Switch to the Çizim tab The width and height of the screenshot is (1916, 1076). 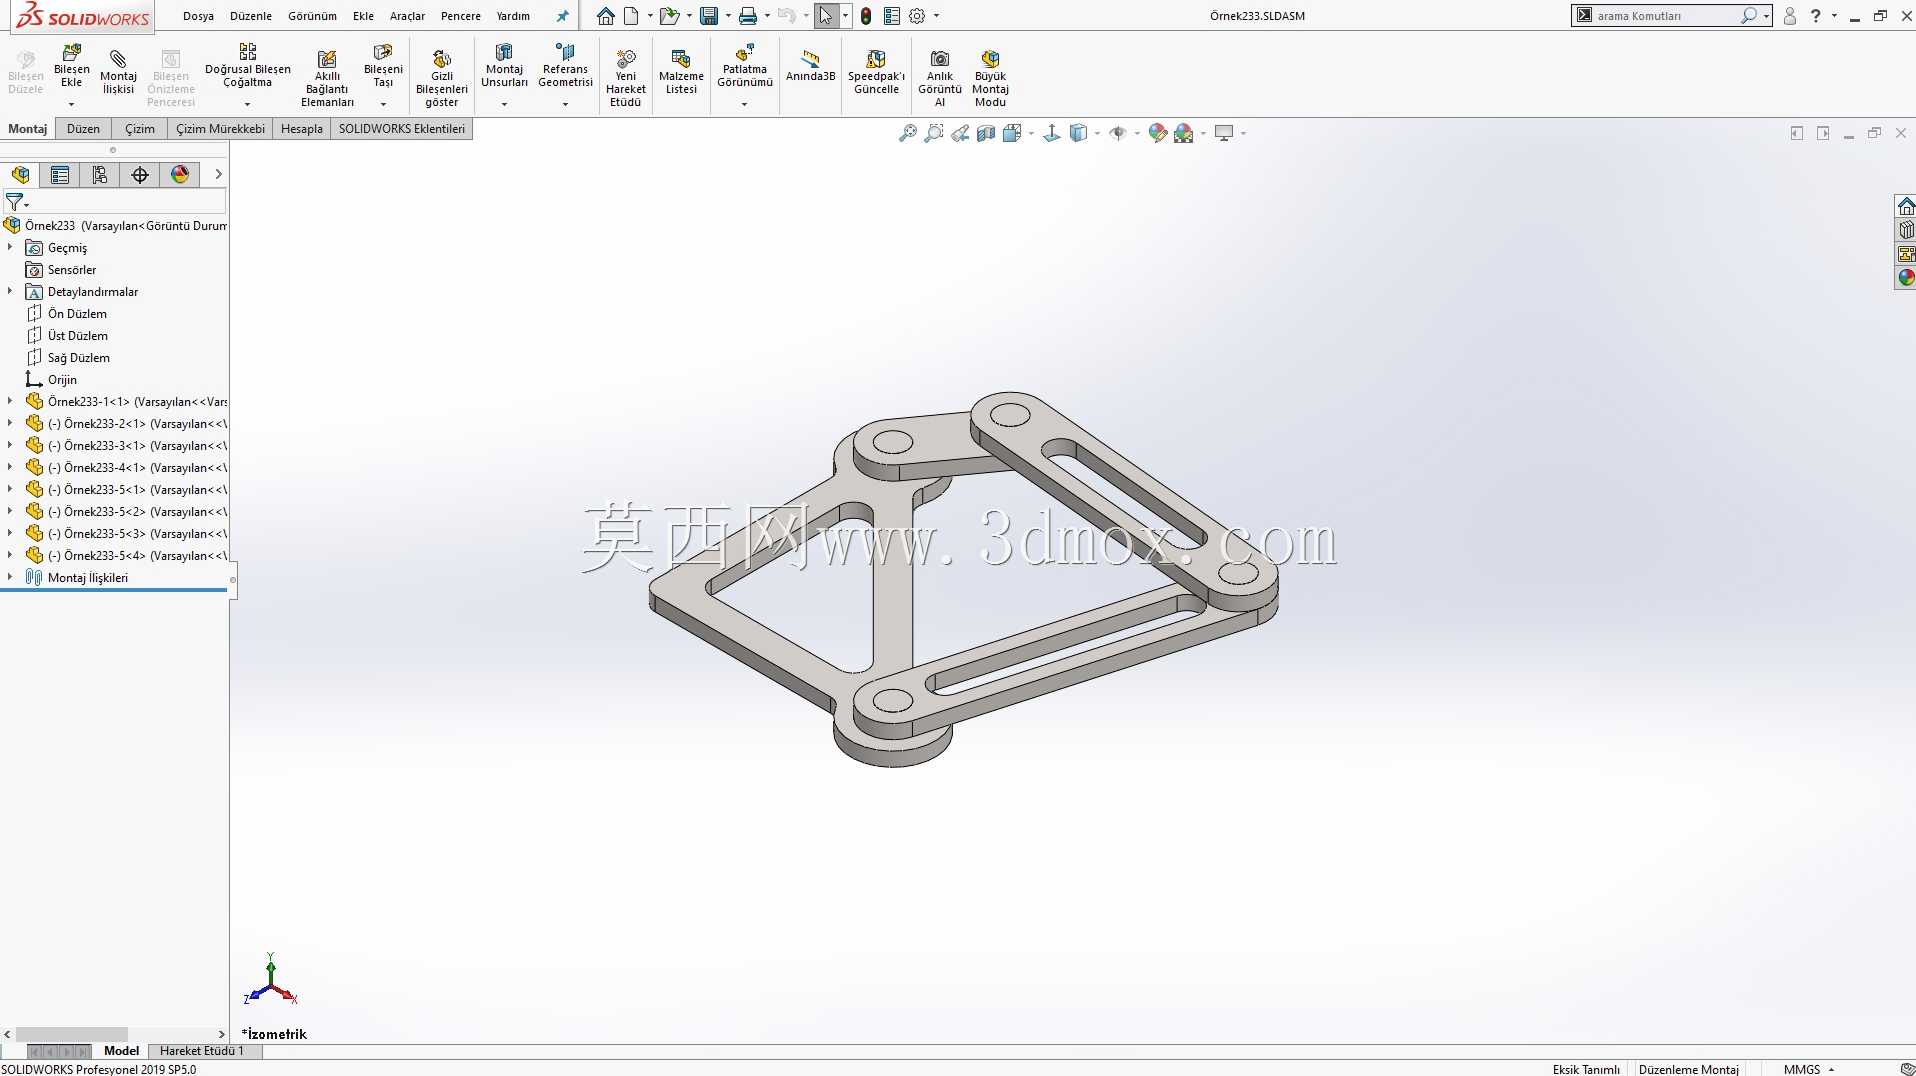point(140,129)
